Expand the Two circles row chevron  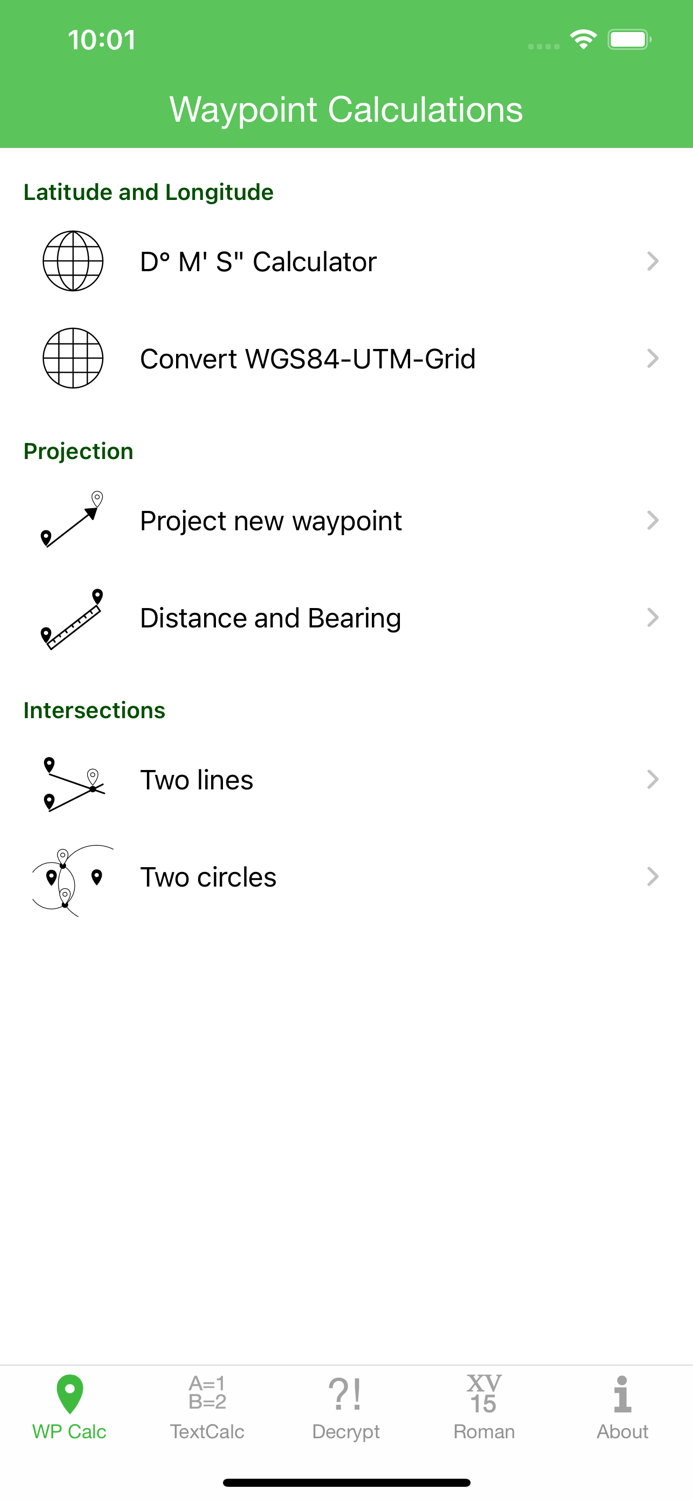point(652,877)
